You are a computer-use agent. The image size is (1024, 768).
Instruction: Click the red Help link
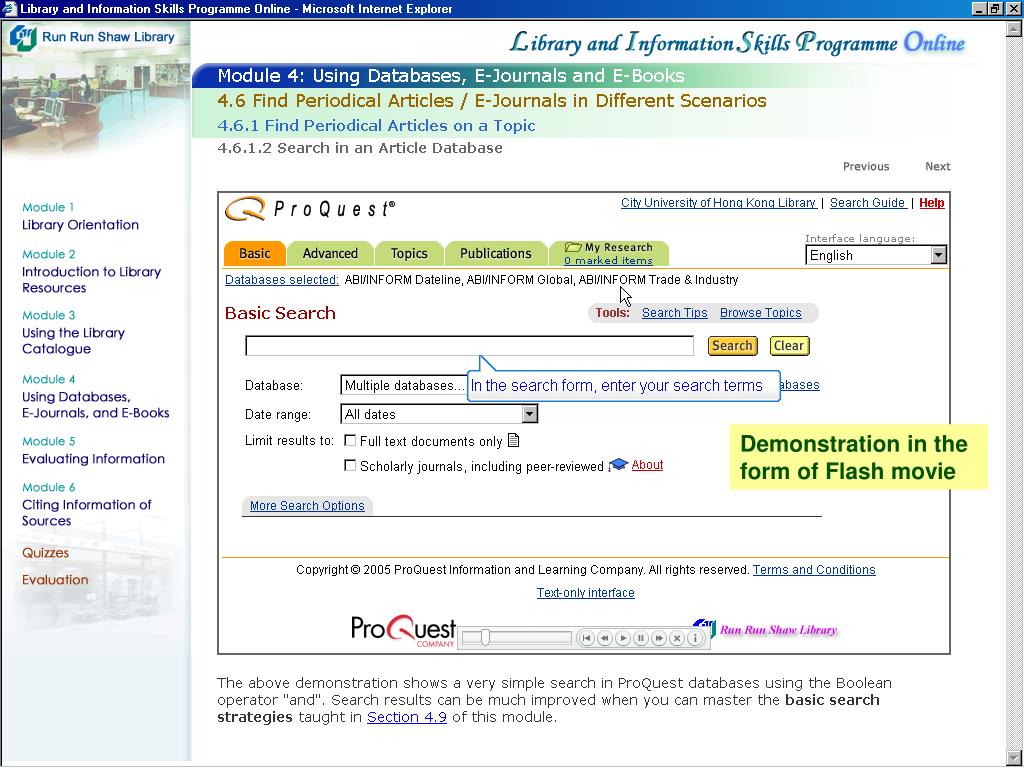tap(931, 203)
